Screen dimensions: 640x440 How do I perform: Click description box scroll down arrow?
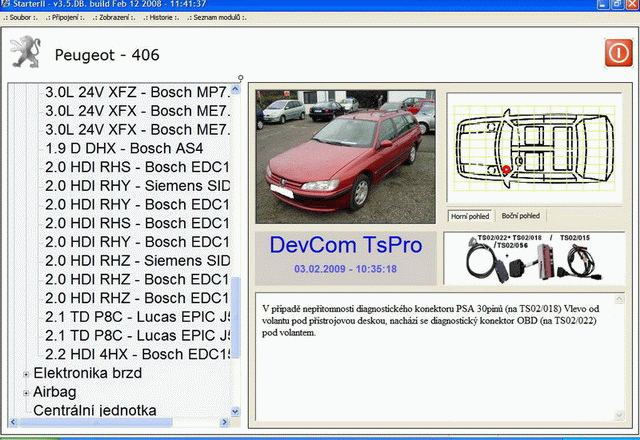tap(619, 416)
